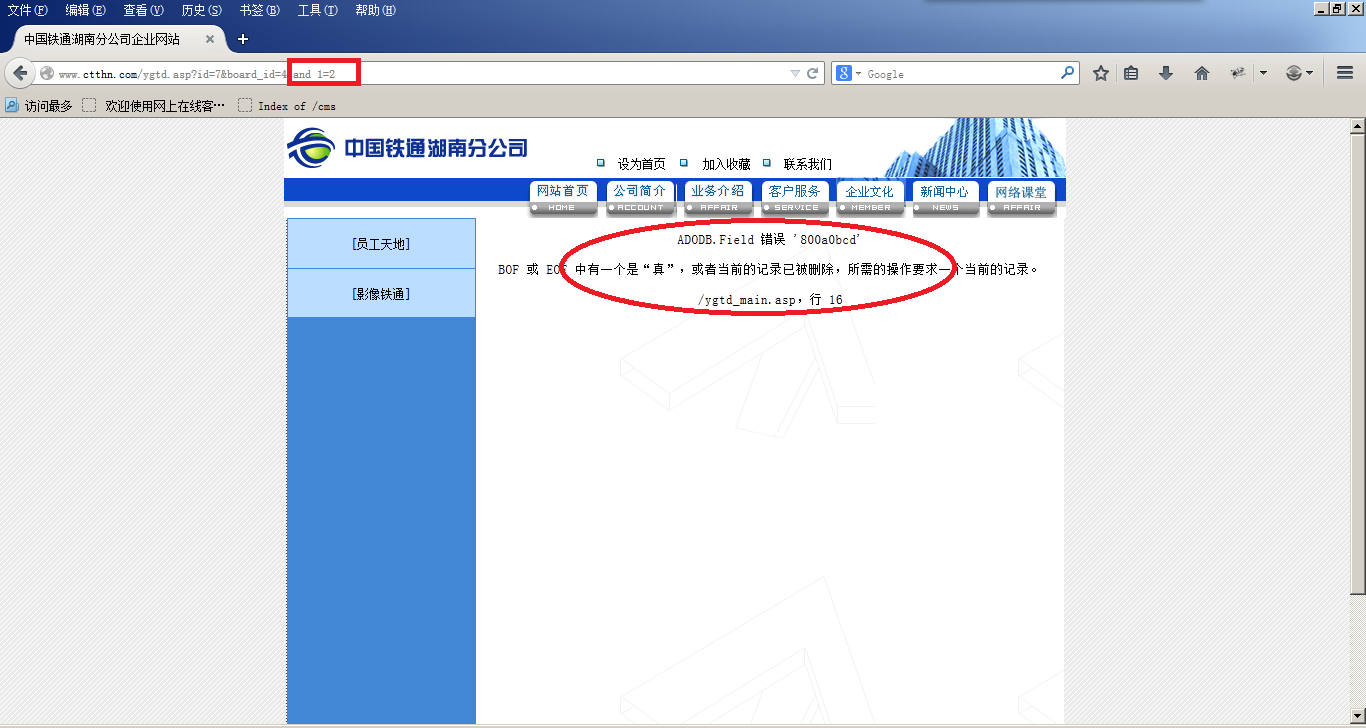Open a new tab with plus button
Screen dimensions: 1366x728
tap(242, 39)
